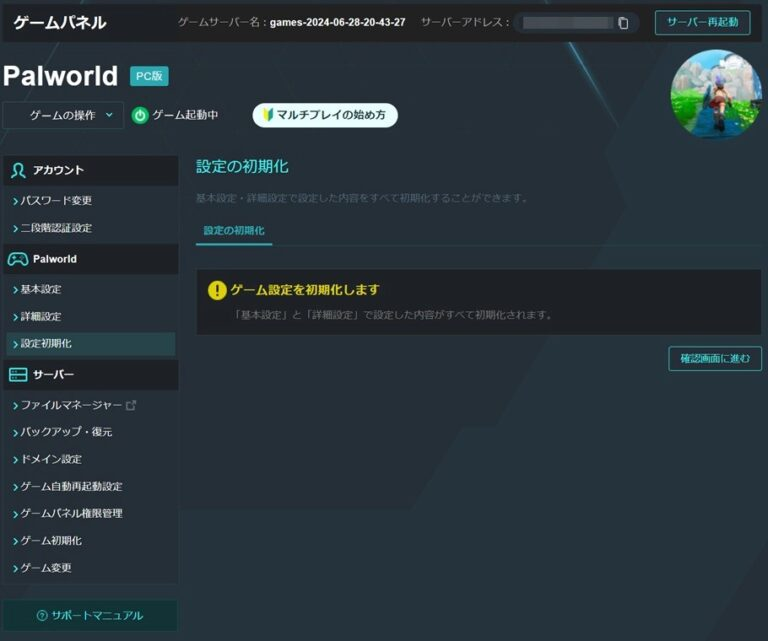The height and width of the screenshot is (641, 768).
Task: Click the Palworld gamepad icon
Action: tap(18, 259)
